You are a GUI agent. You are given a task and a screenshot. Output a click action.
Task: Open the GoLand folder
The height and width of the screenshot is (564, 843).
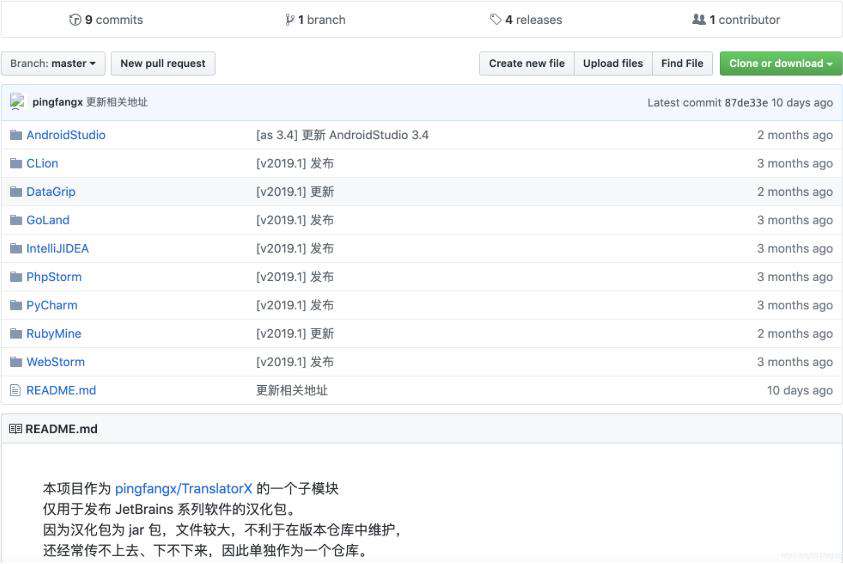pos(48,220)
